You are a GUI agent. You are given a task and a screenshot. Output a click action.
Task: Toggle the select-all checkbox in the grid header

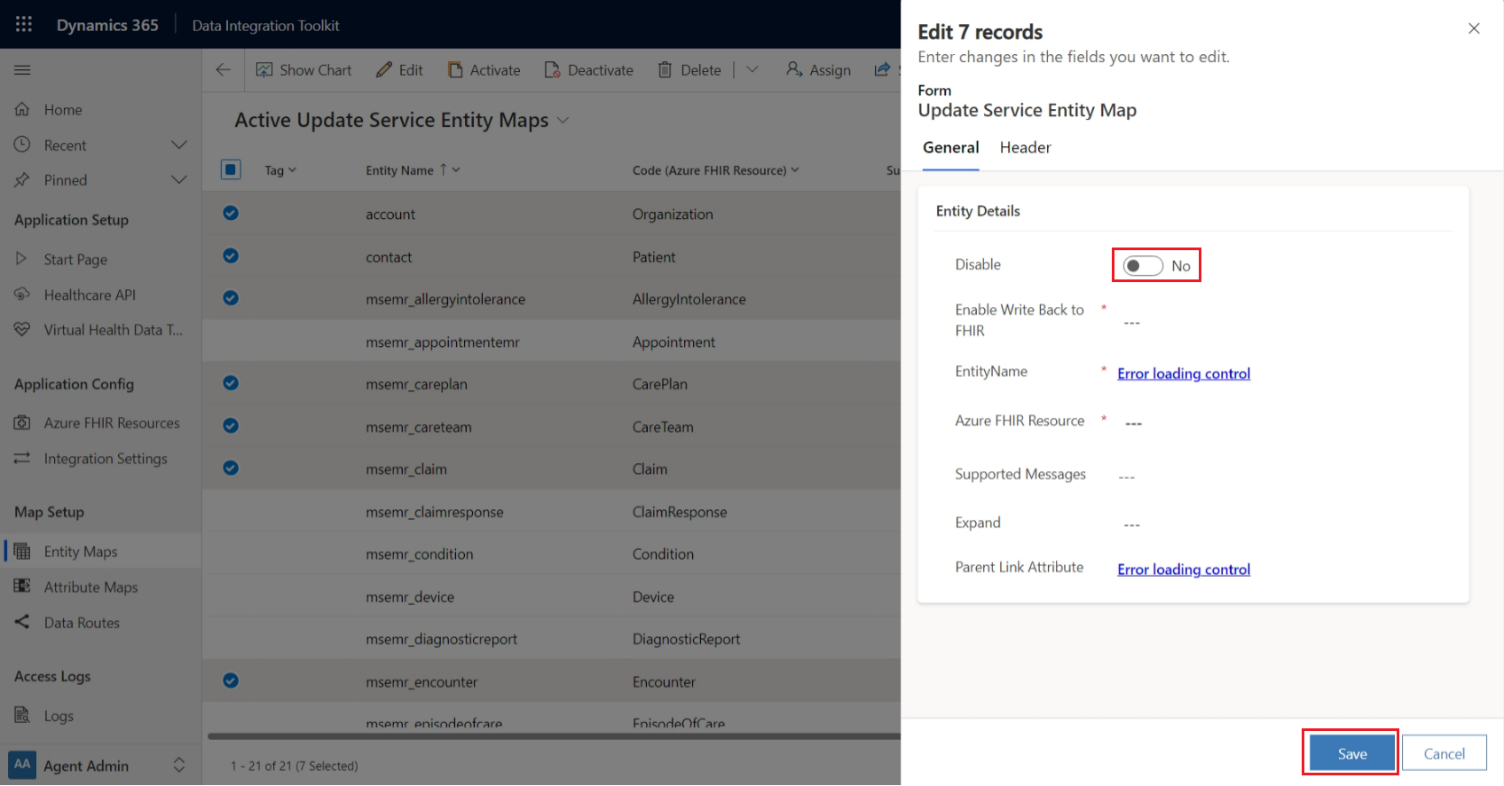tap(230, 170)
